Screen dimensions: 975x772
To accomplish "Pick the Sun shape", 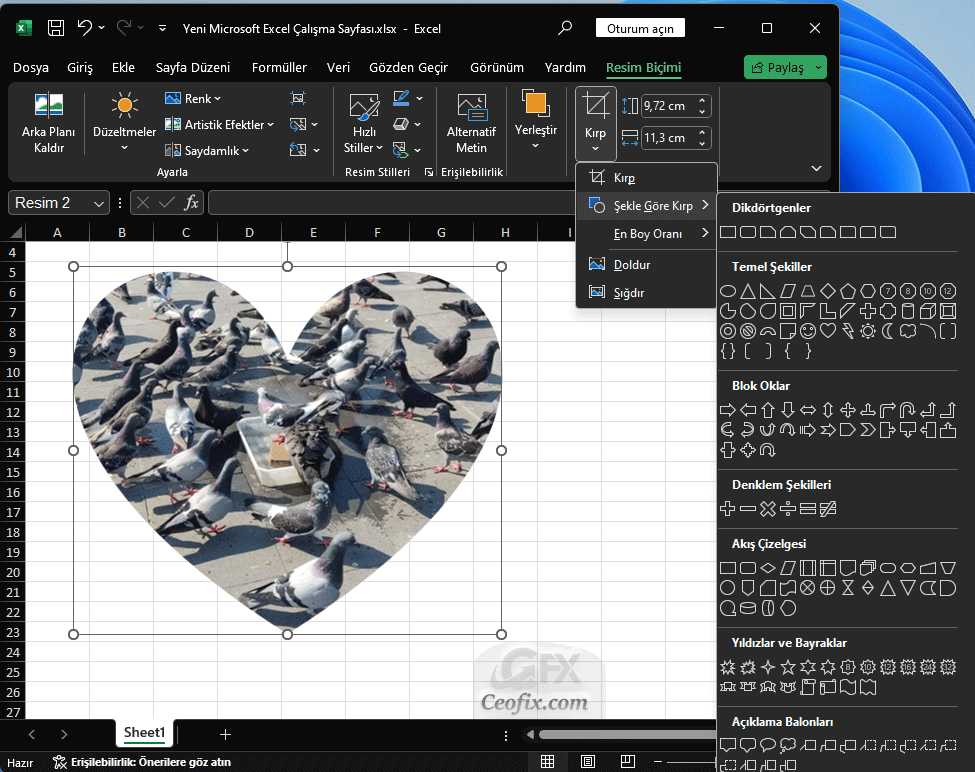I will (867, 331).
